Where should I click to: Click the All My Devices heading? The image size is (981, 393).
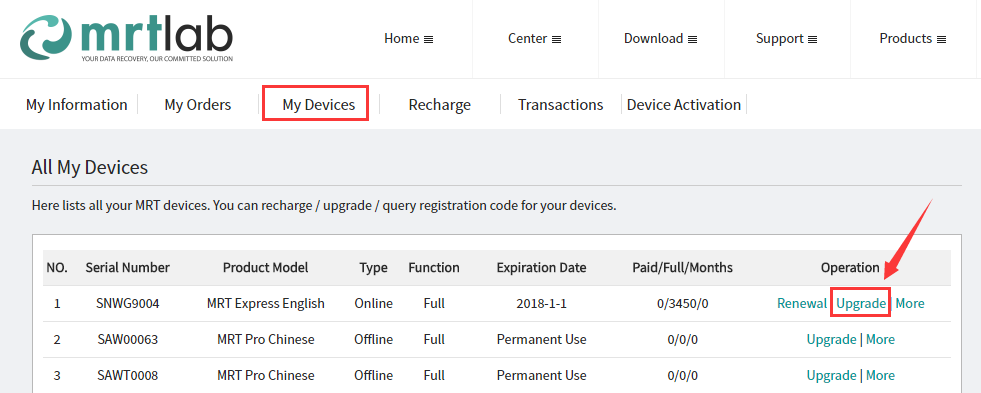pyautogui.click(x=89, y=167)
